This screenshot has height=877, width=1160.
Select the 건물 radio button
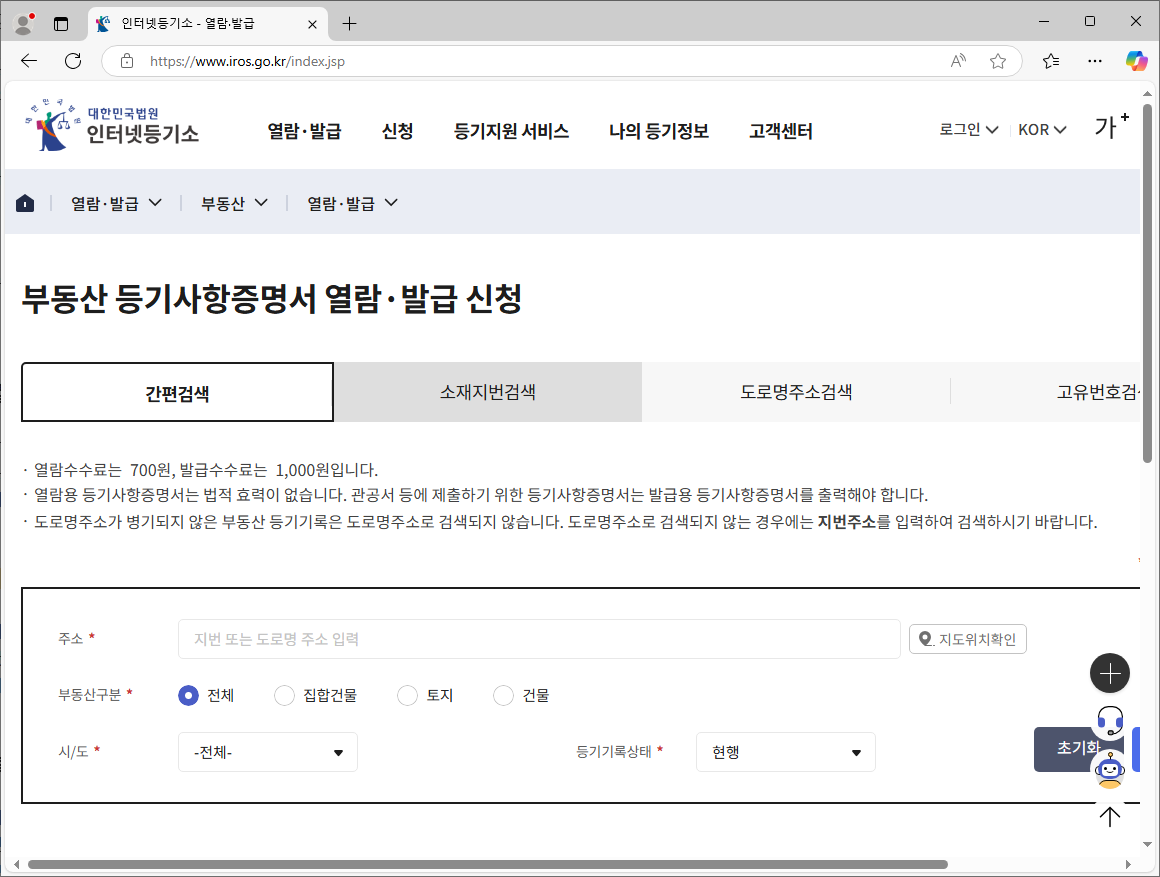point(503,695)
